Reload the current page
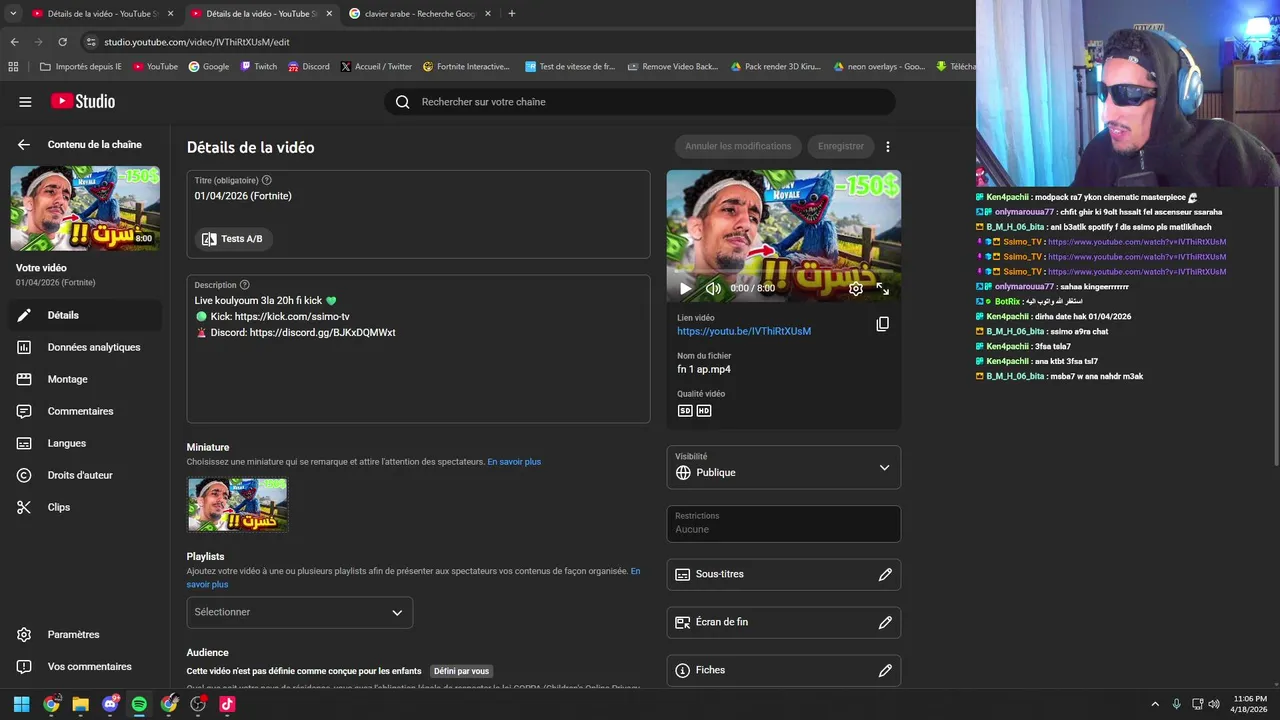Viewport: 1280px width, 720px height. pyautogui.click(x=62, y=42)
